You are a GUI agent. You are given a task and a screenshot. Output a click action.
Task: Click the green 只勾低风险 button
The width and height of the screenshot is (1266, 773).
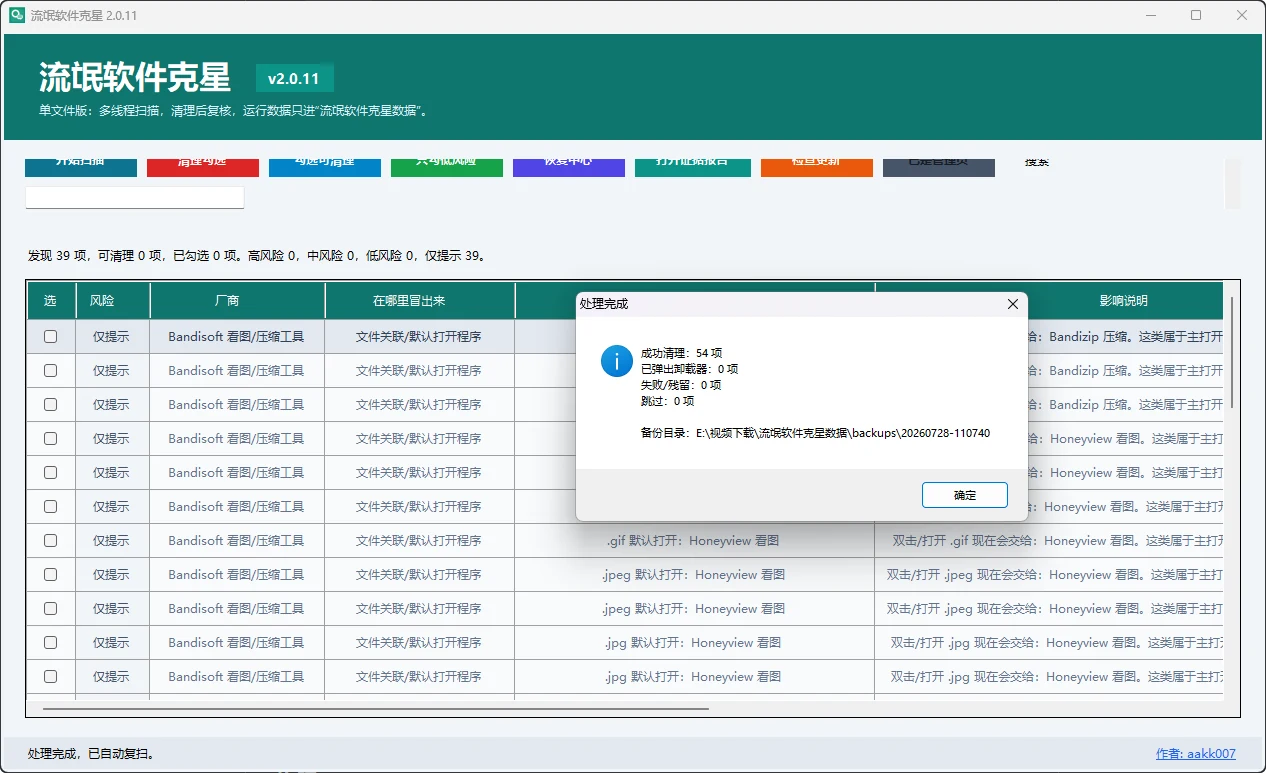click(447, 167)
